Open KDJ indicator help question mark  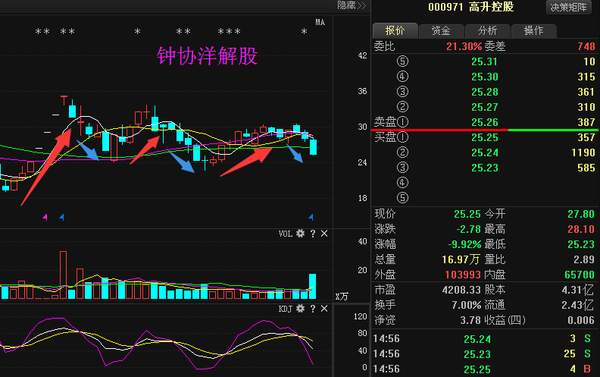(x=313, y=308)
